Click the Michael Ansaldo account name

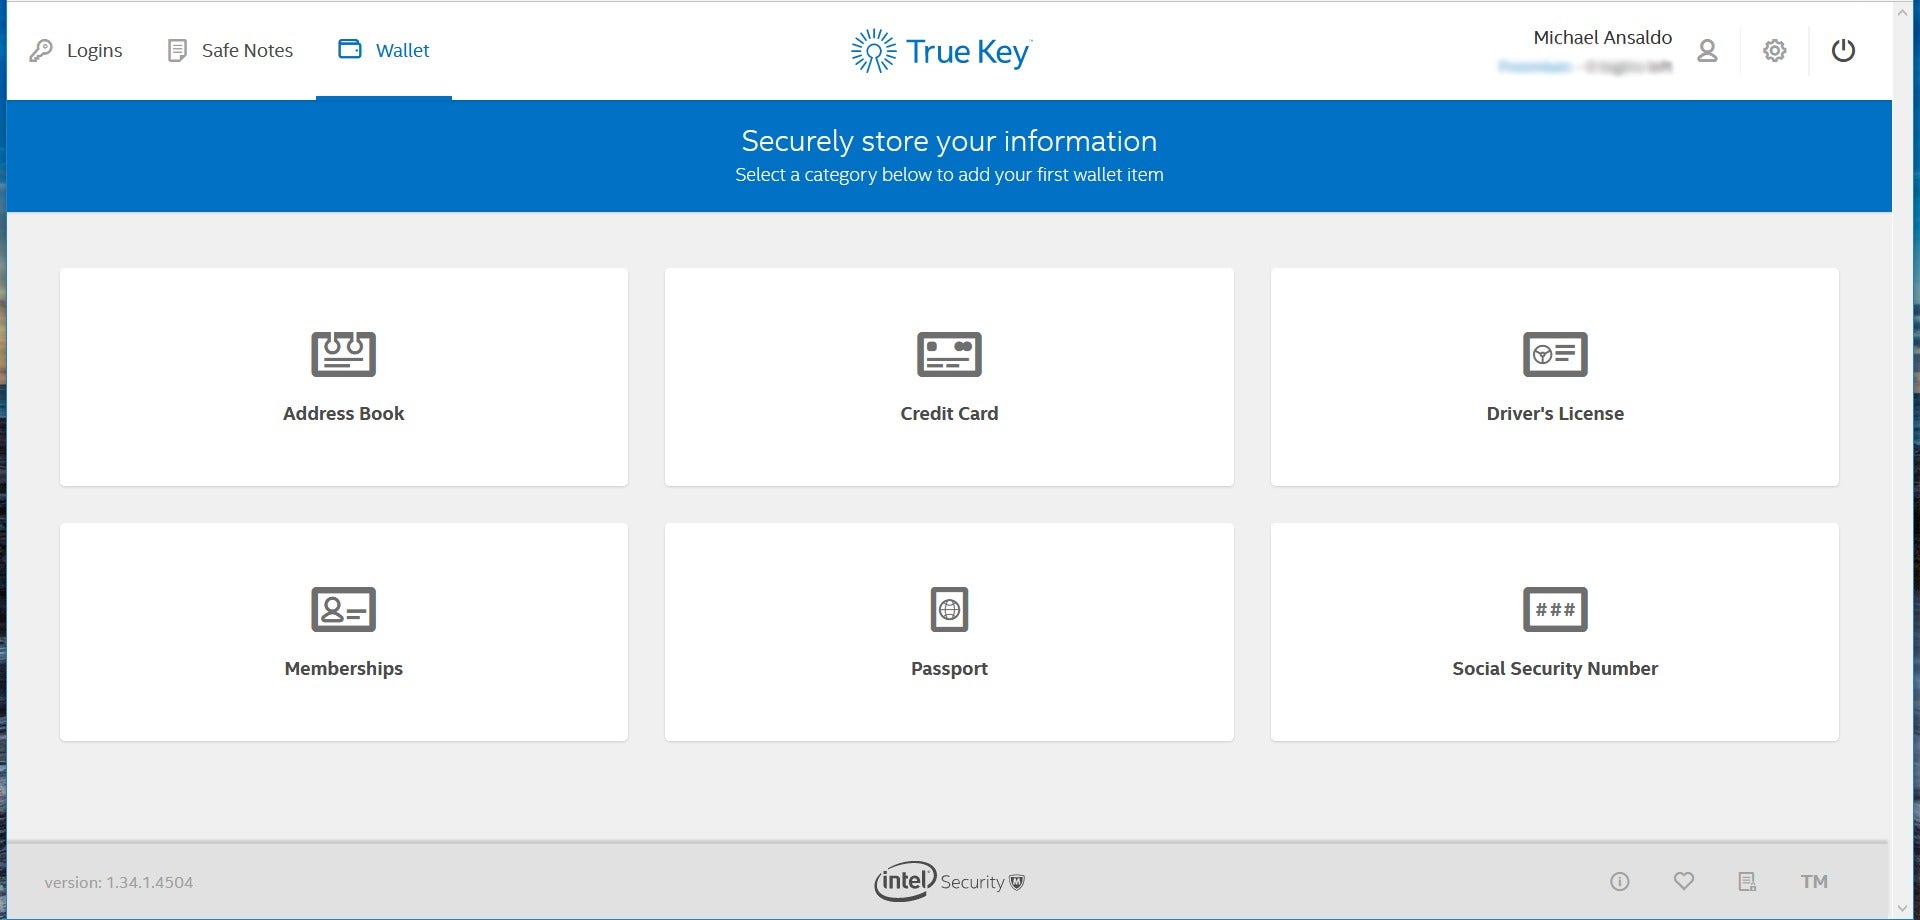pos(1602,37)
